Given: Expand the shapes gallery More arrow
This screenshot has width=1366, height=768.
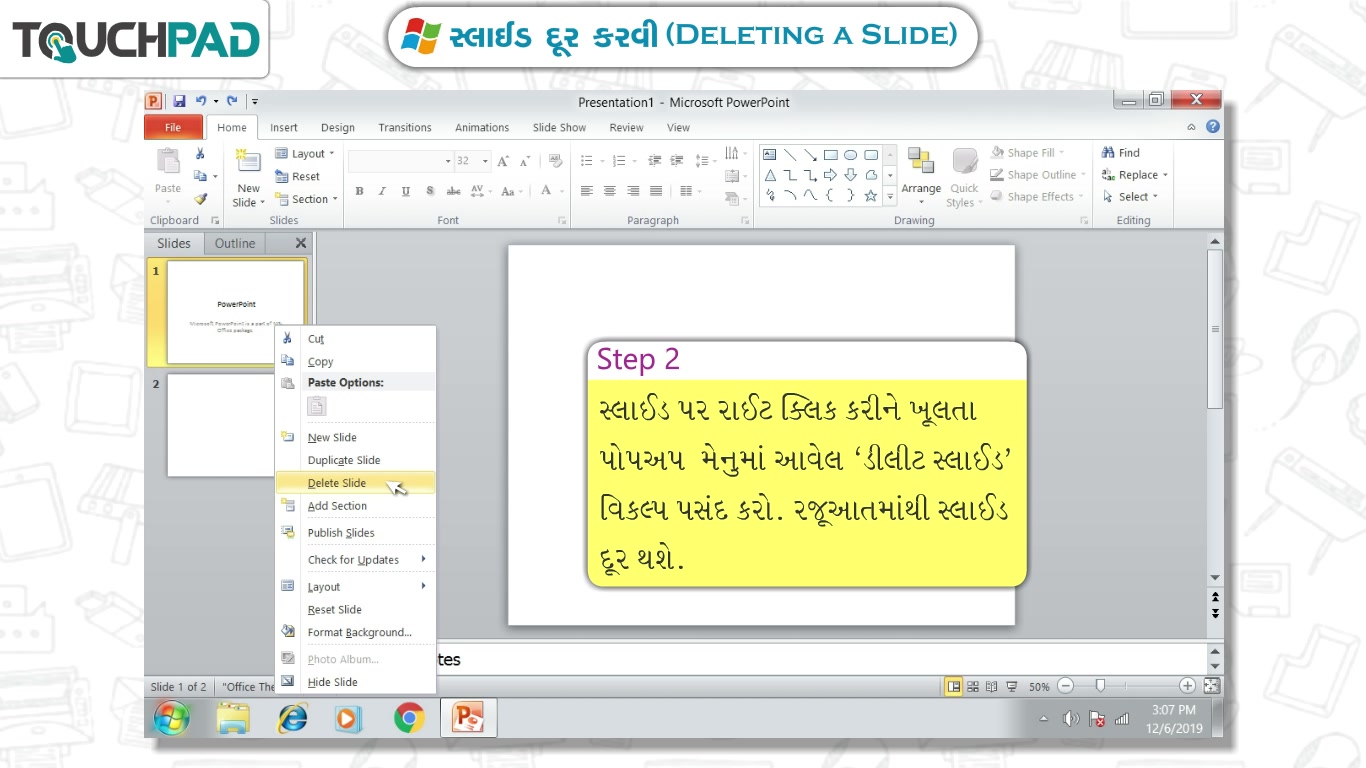Looking at the screenshot, I should [890, 196].
